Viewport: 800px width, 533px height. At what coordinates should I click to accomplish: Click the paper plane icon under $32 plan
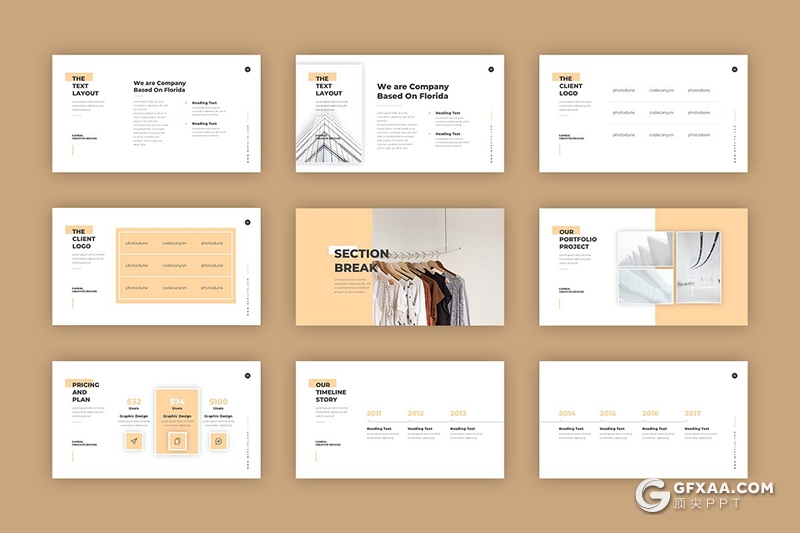[x=133, y=441]
